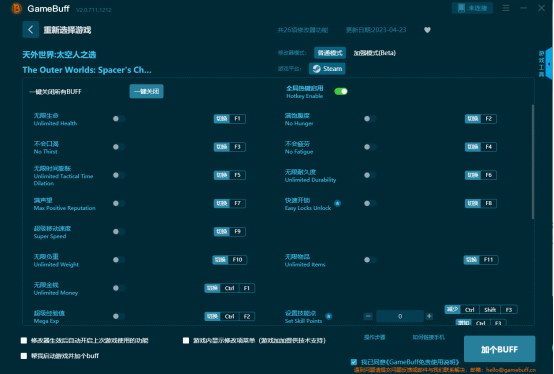Click F3 hotkey button for No Thirst
The height and width of the screenshot is (374, 554).
tap(230, 147)
